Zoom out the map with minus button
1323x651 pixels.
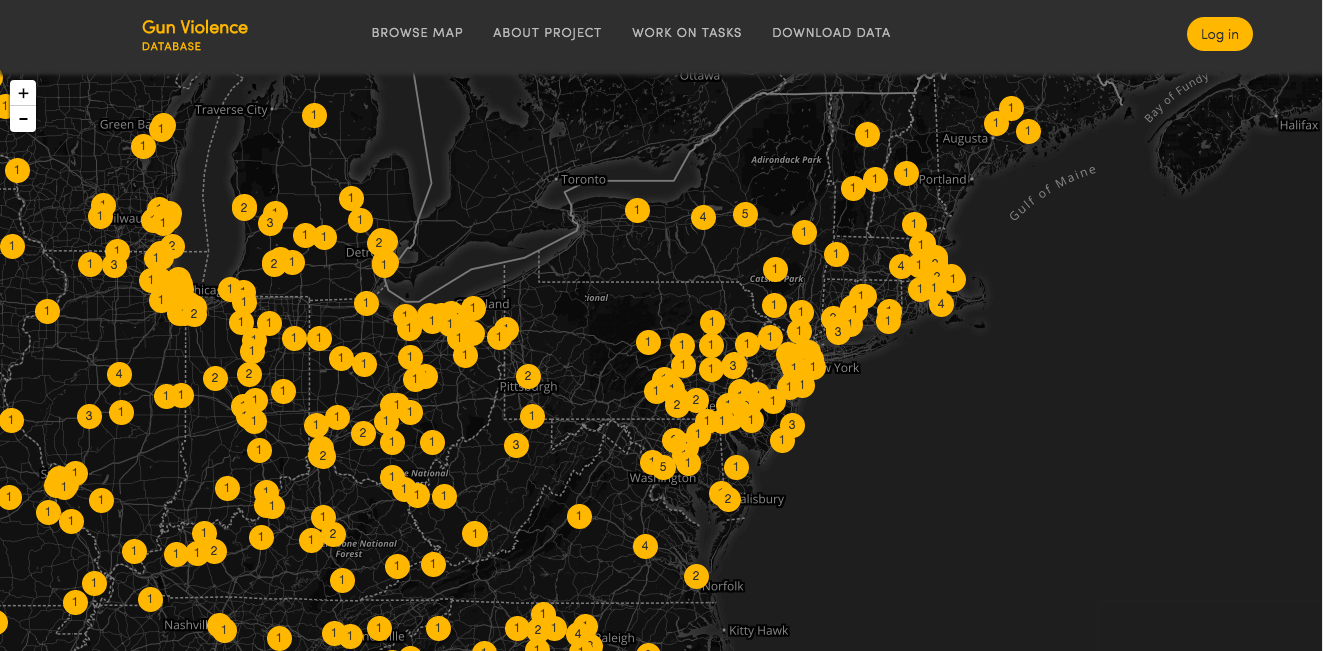tap(23, 119)
